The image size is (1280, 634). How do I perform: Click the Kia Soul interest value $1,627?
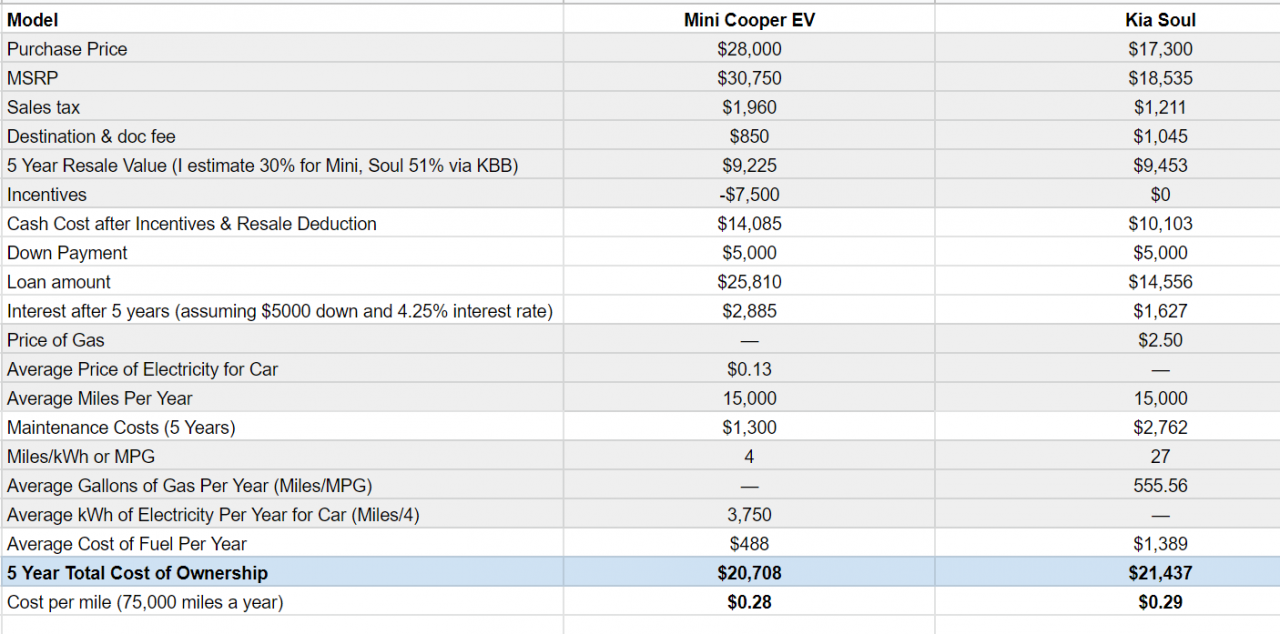tap(1160, 311)
